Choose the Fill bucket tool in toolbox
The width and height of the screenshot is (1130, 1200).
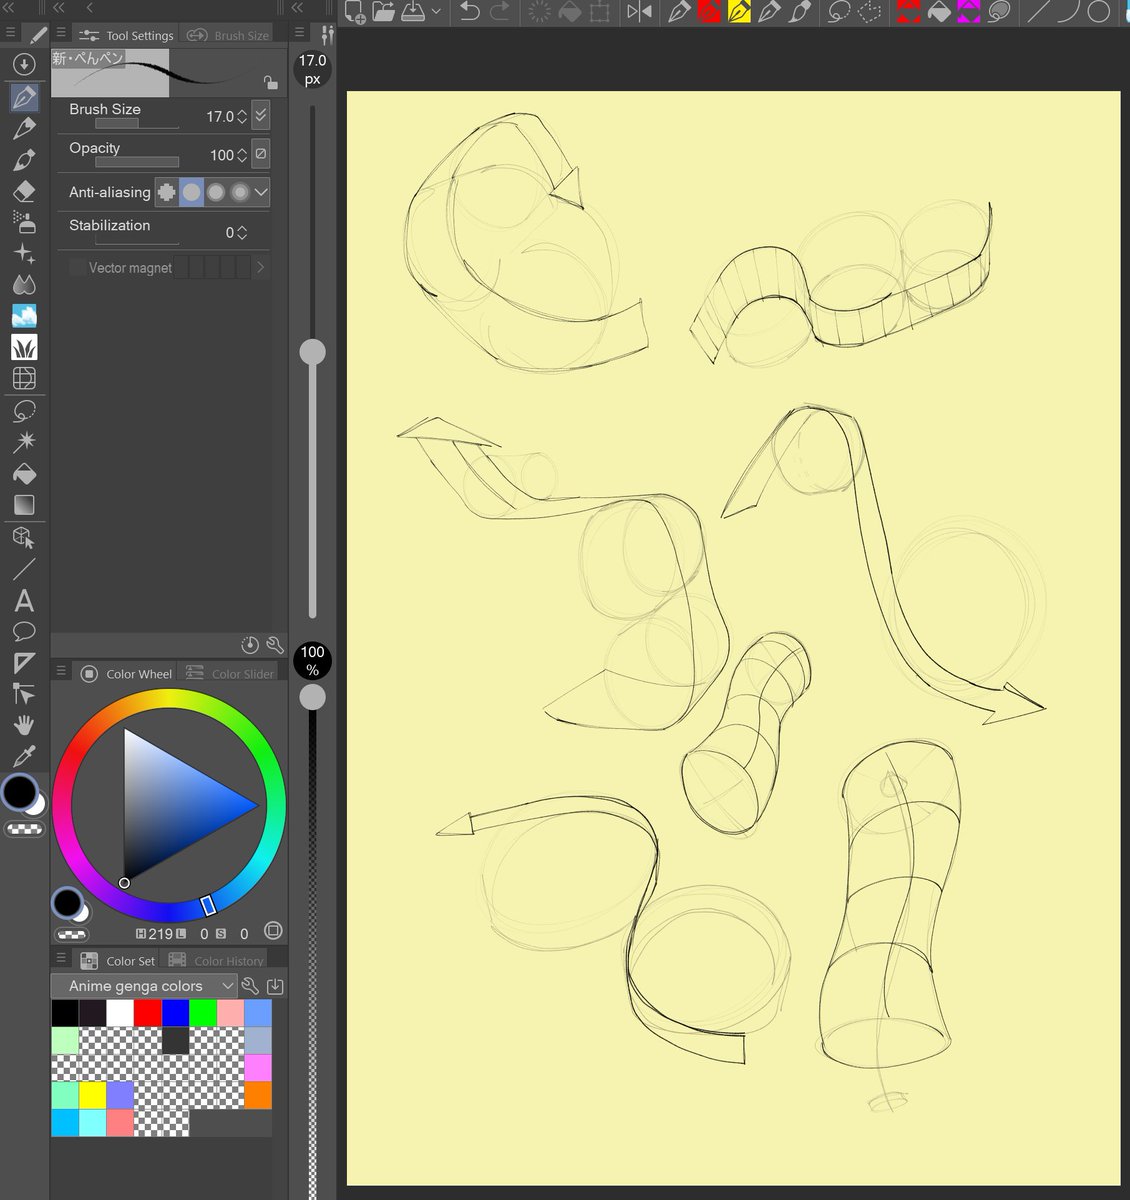pyautogui.click(x=24, y=472)
